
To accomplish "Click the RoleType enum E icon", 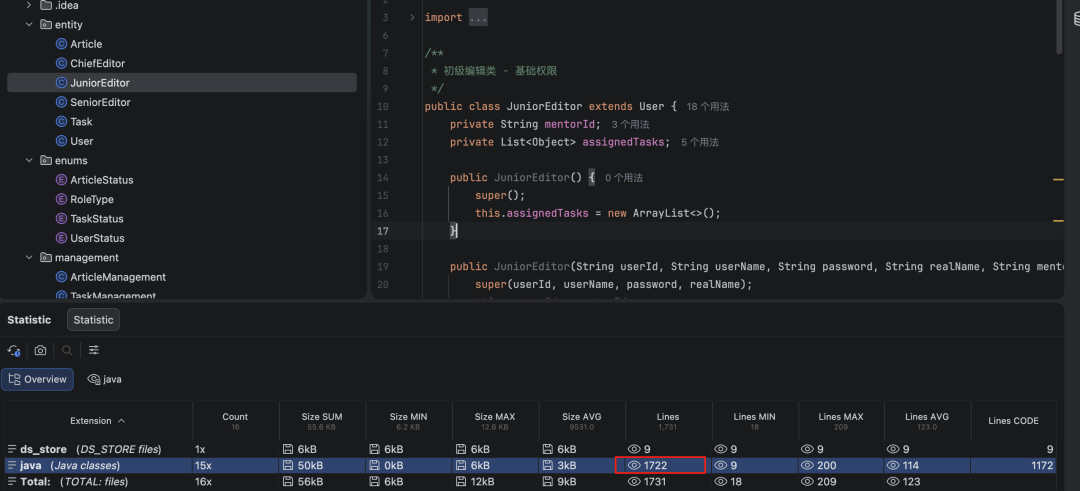I will click(x=61, y=199).
